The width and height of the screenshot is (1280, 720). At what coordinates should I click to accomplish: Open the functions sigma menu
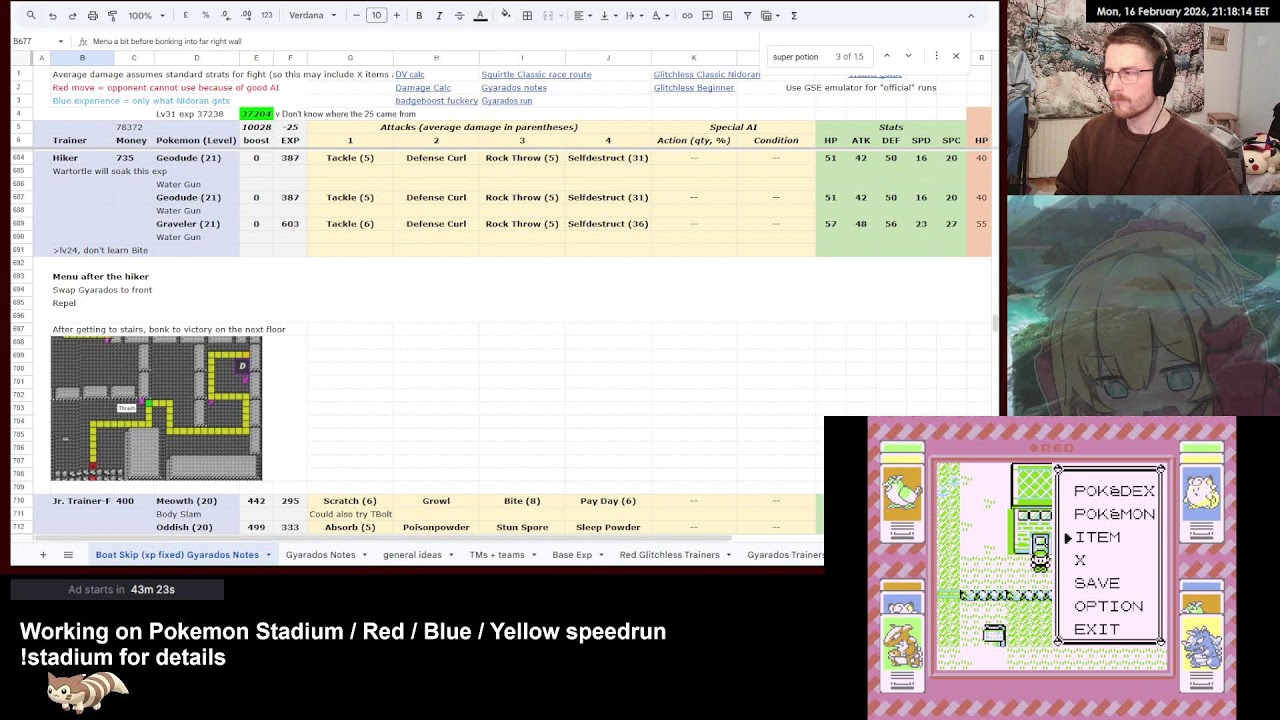click(x=794, y=16)
